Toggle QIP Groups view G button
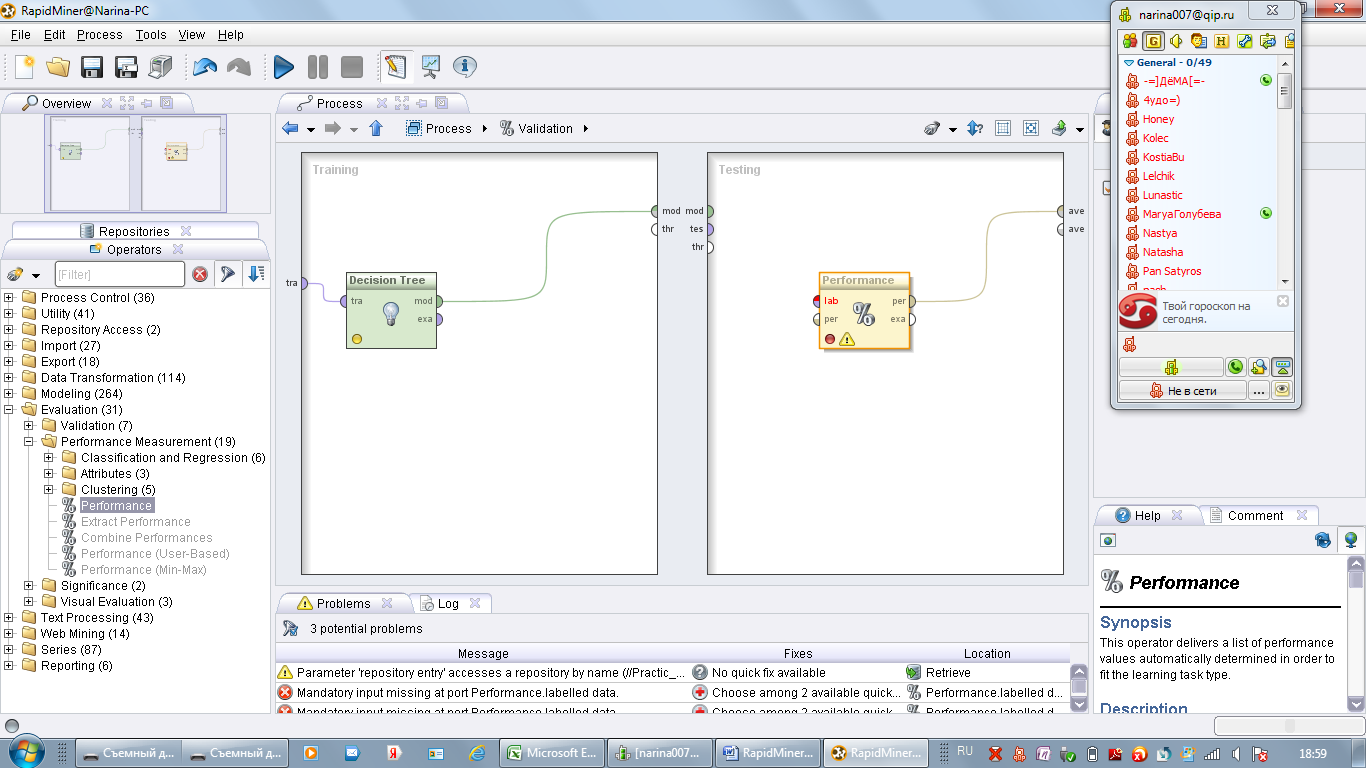The width and height of the screenshot is (1366, 768). 1153,41
